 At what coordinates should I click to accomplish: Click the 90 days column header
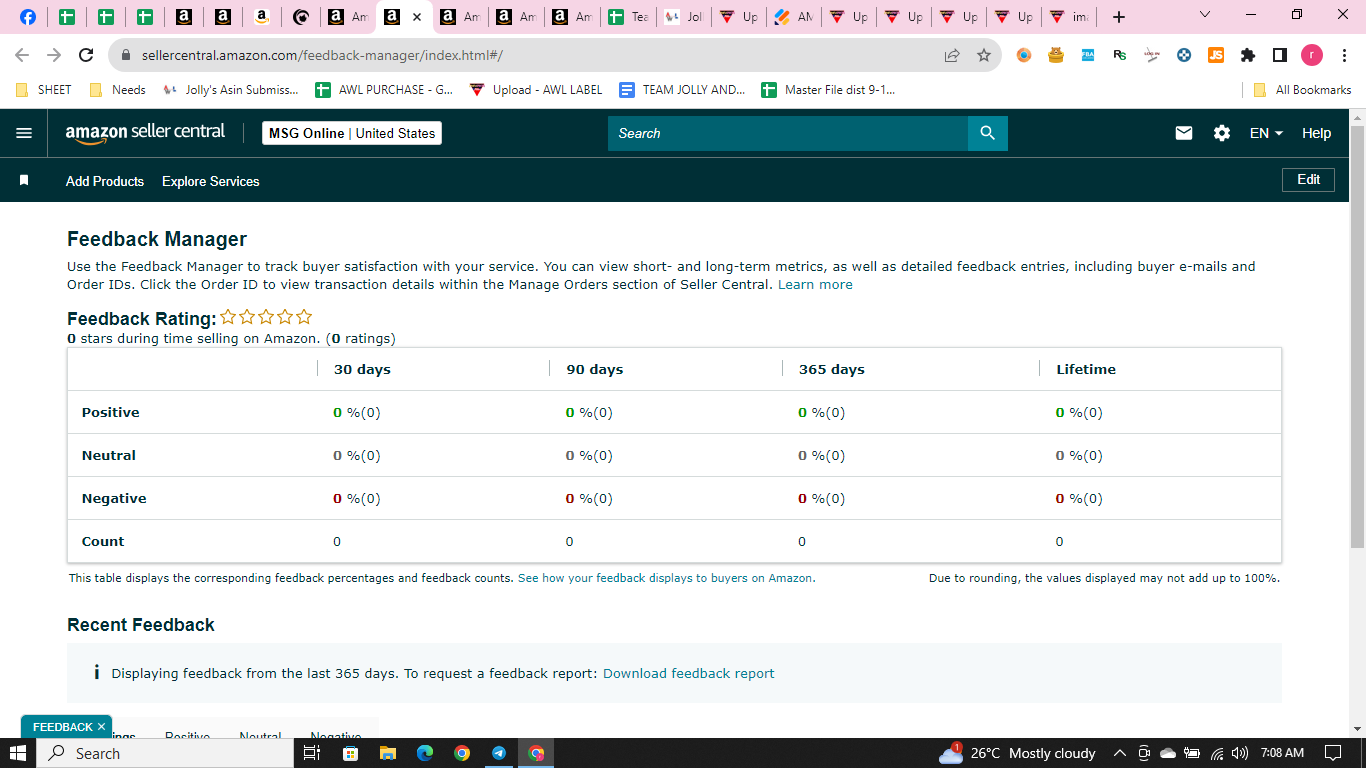pos(595,369)
